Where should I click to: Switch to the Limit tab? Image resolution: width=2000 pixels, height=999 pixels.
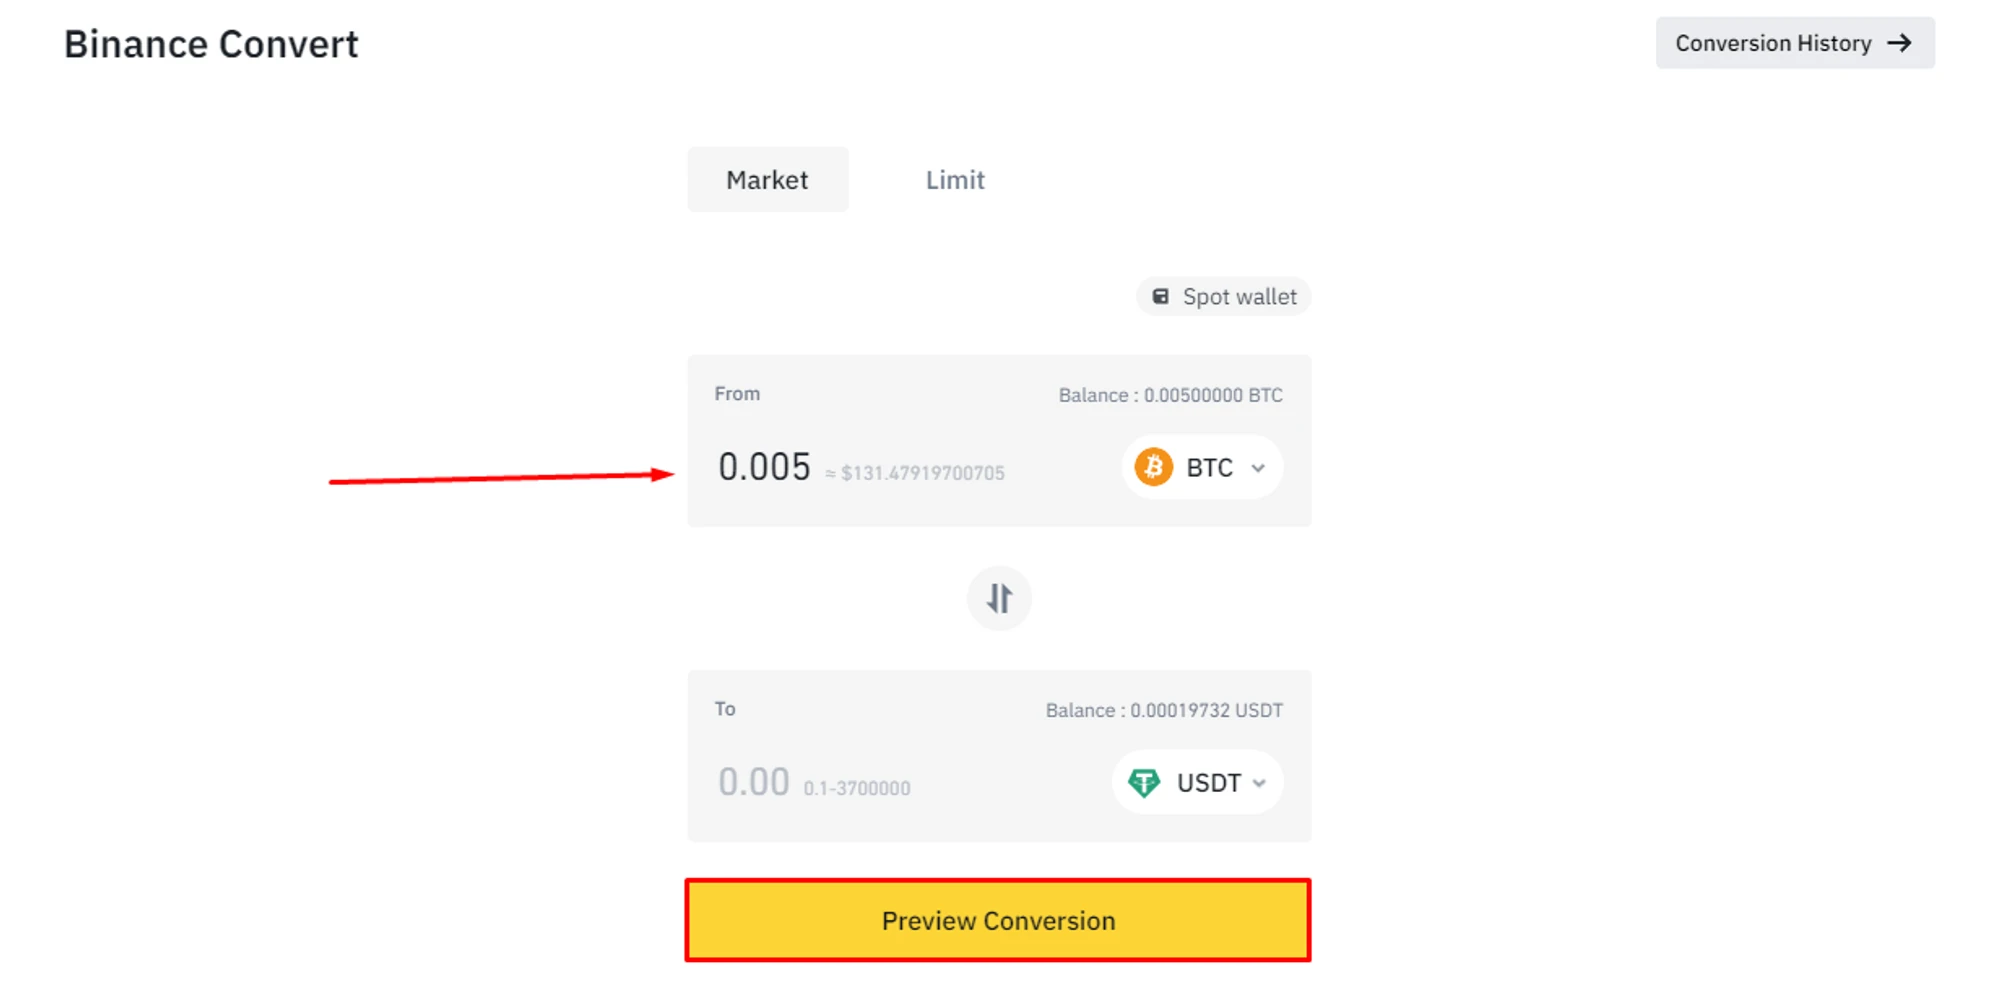[x=954, y=180]
